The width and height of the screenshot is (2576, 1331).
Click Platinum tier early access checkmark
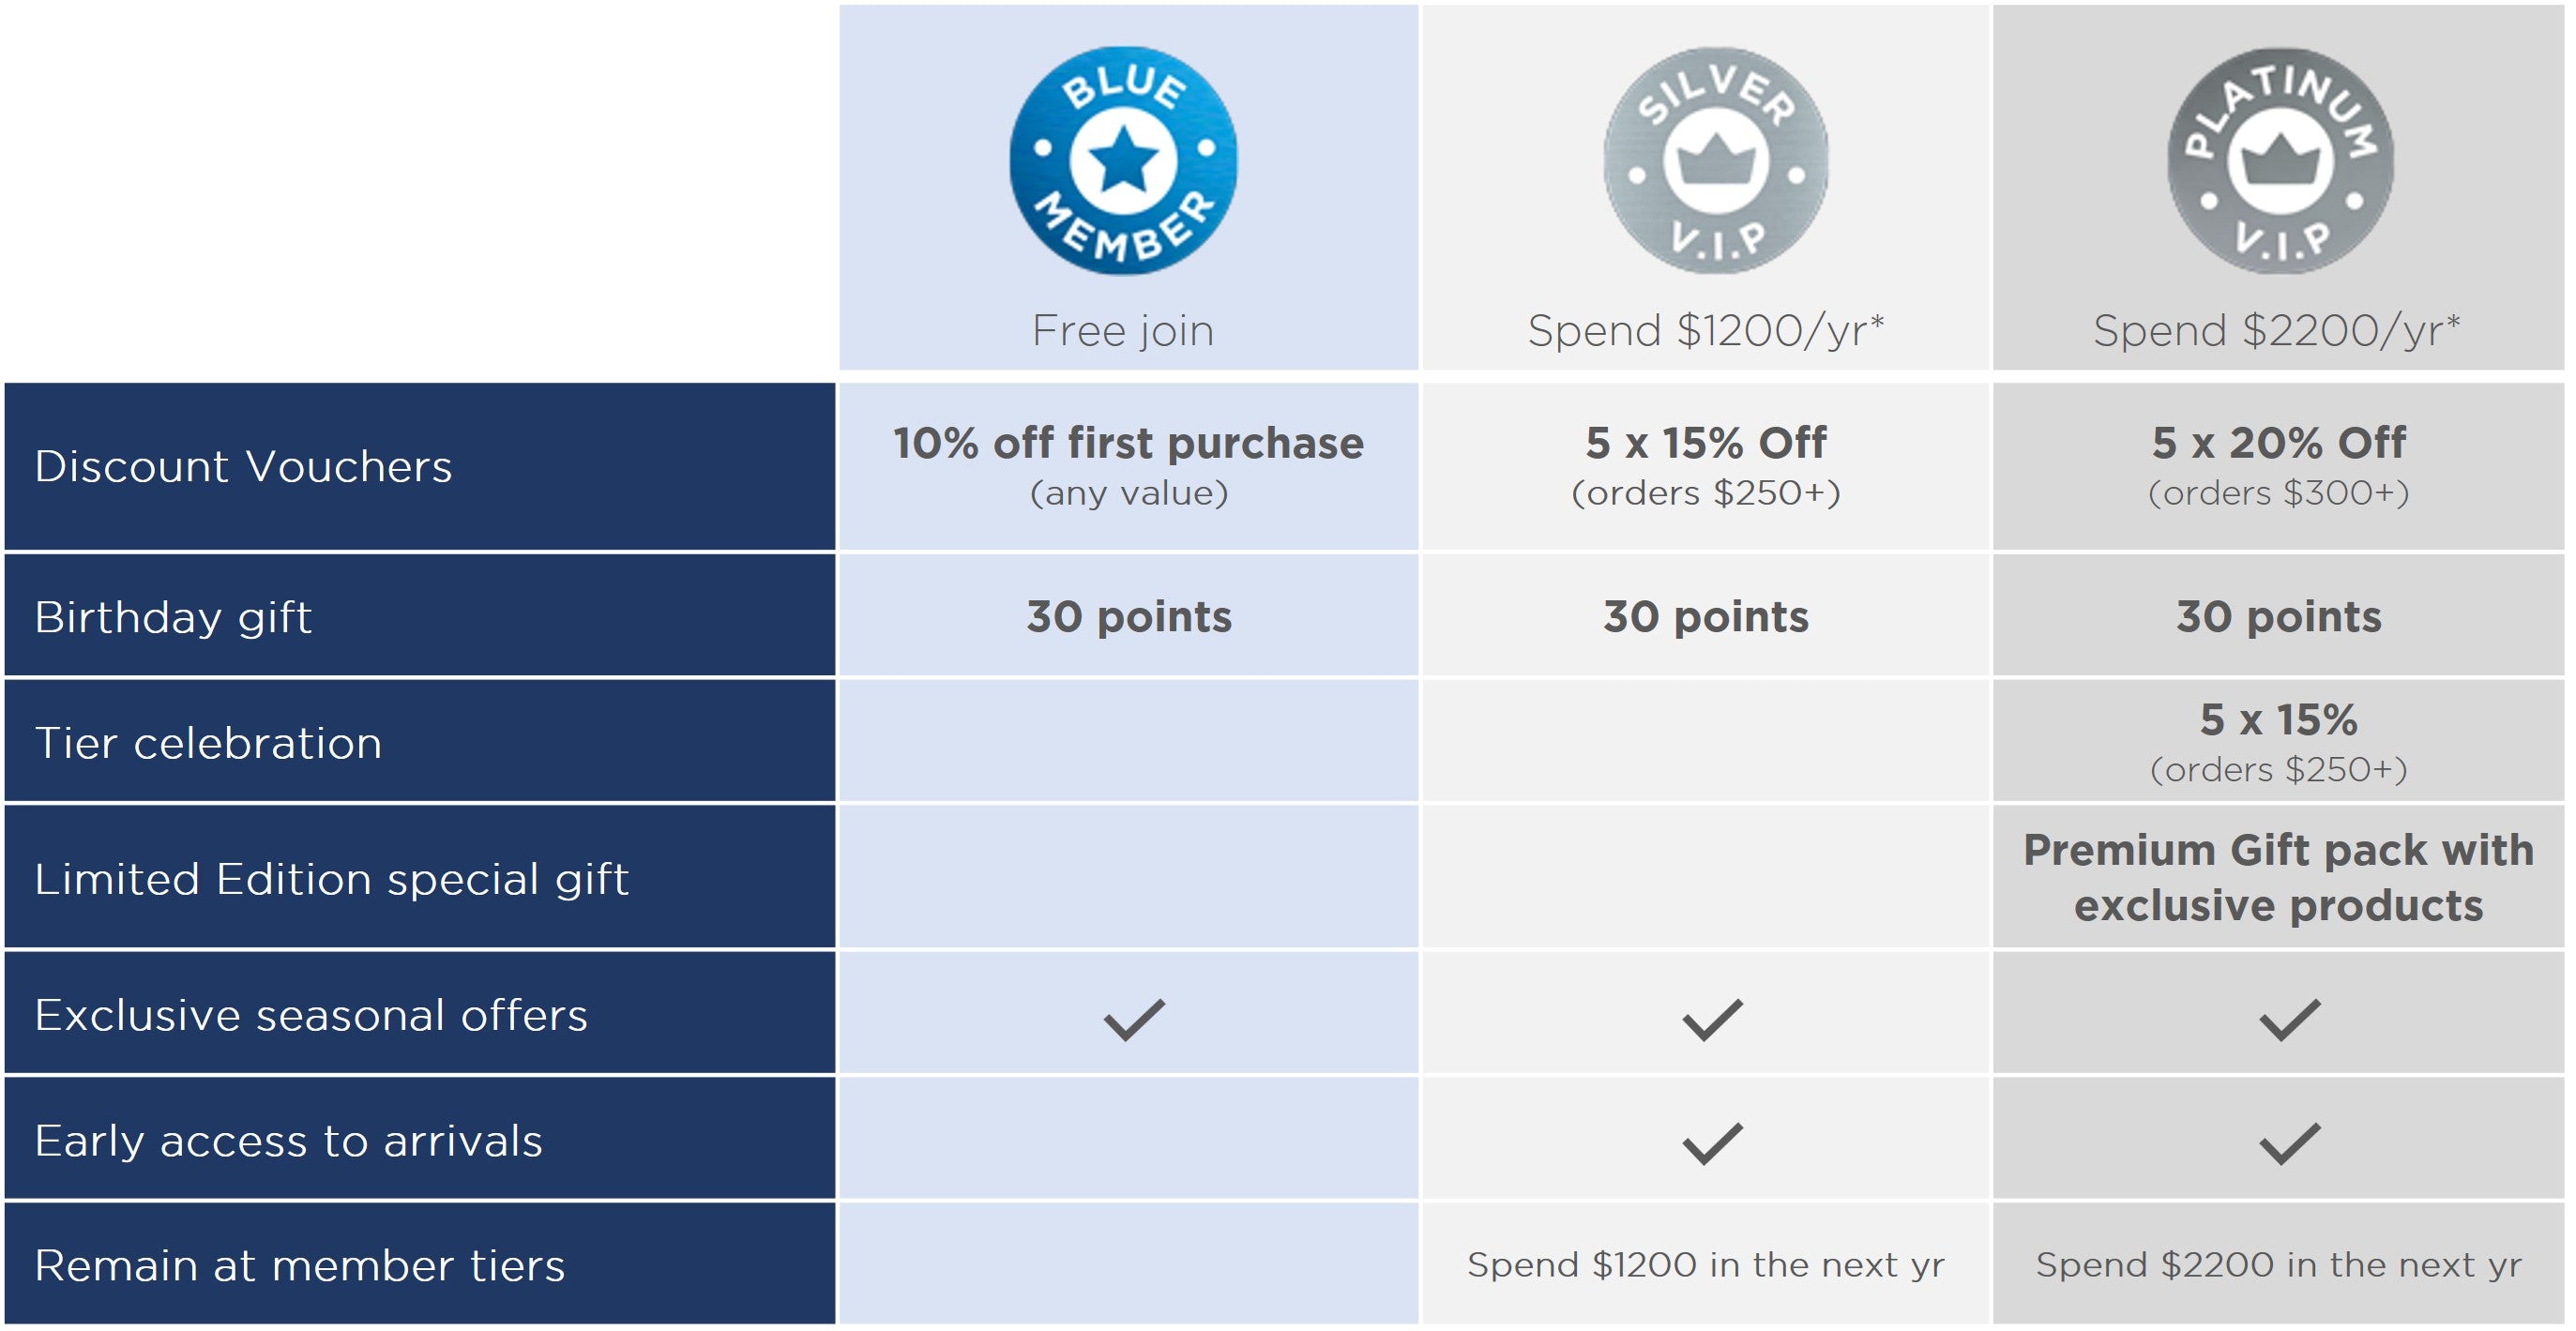pos(2289,1143)
